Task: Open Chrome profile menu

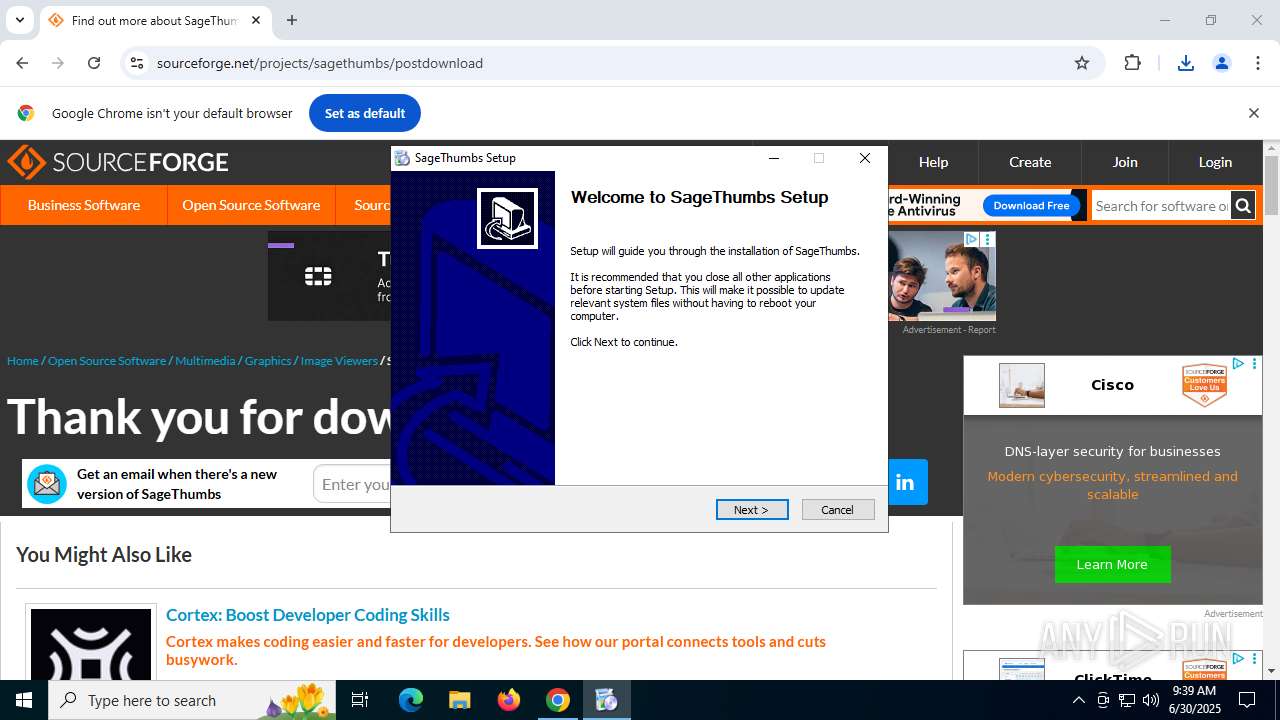Action: tap(1221, 63)
